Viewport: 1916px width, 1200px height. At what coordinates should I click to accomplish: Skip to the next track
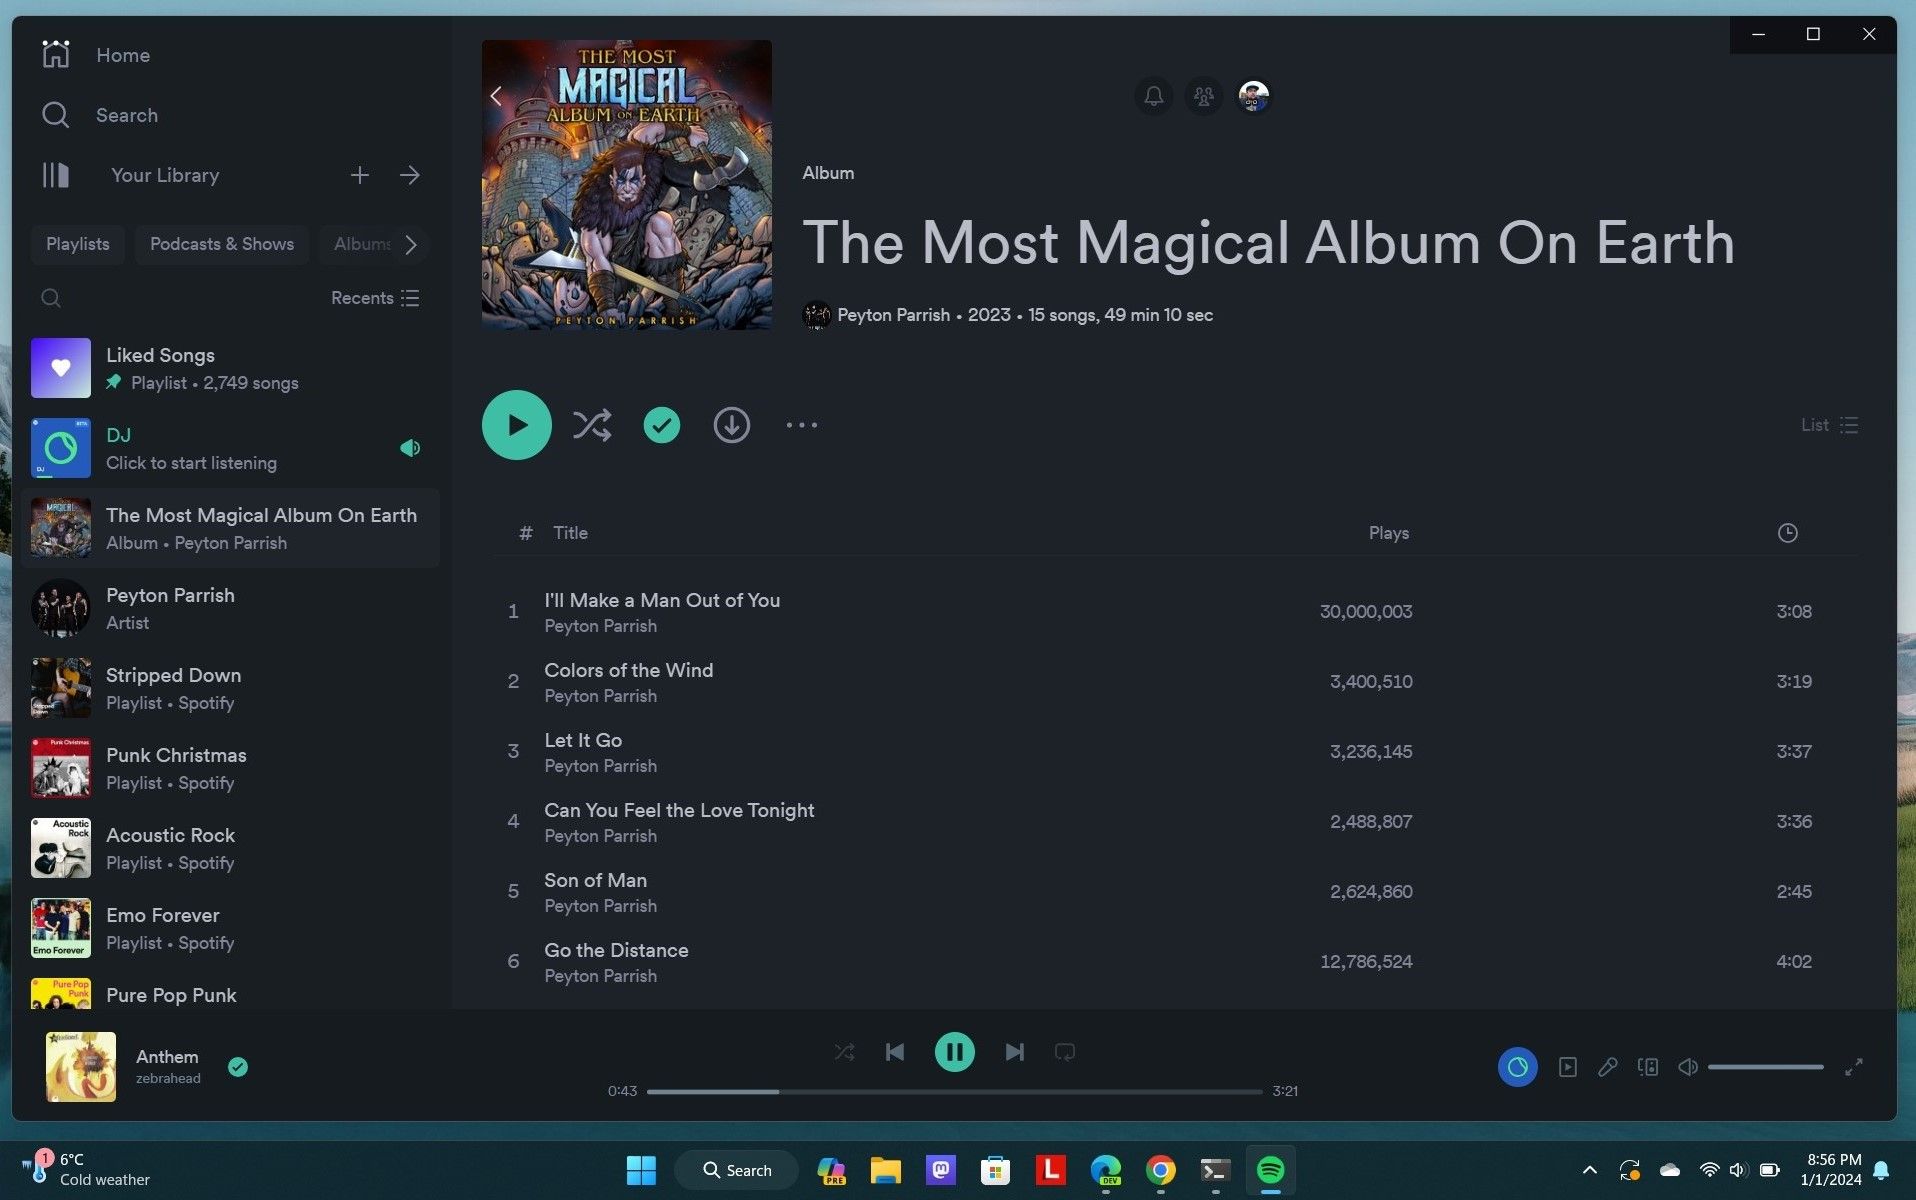click(x=1014, y=1051)
